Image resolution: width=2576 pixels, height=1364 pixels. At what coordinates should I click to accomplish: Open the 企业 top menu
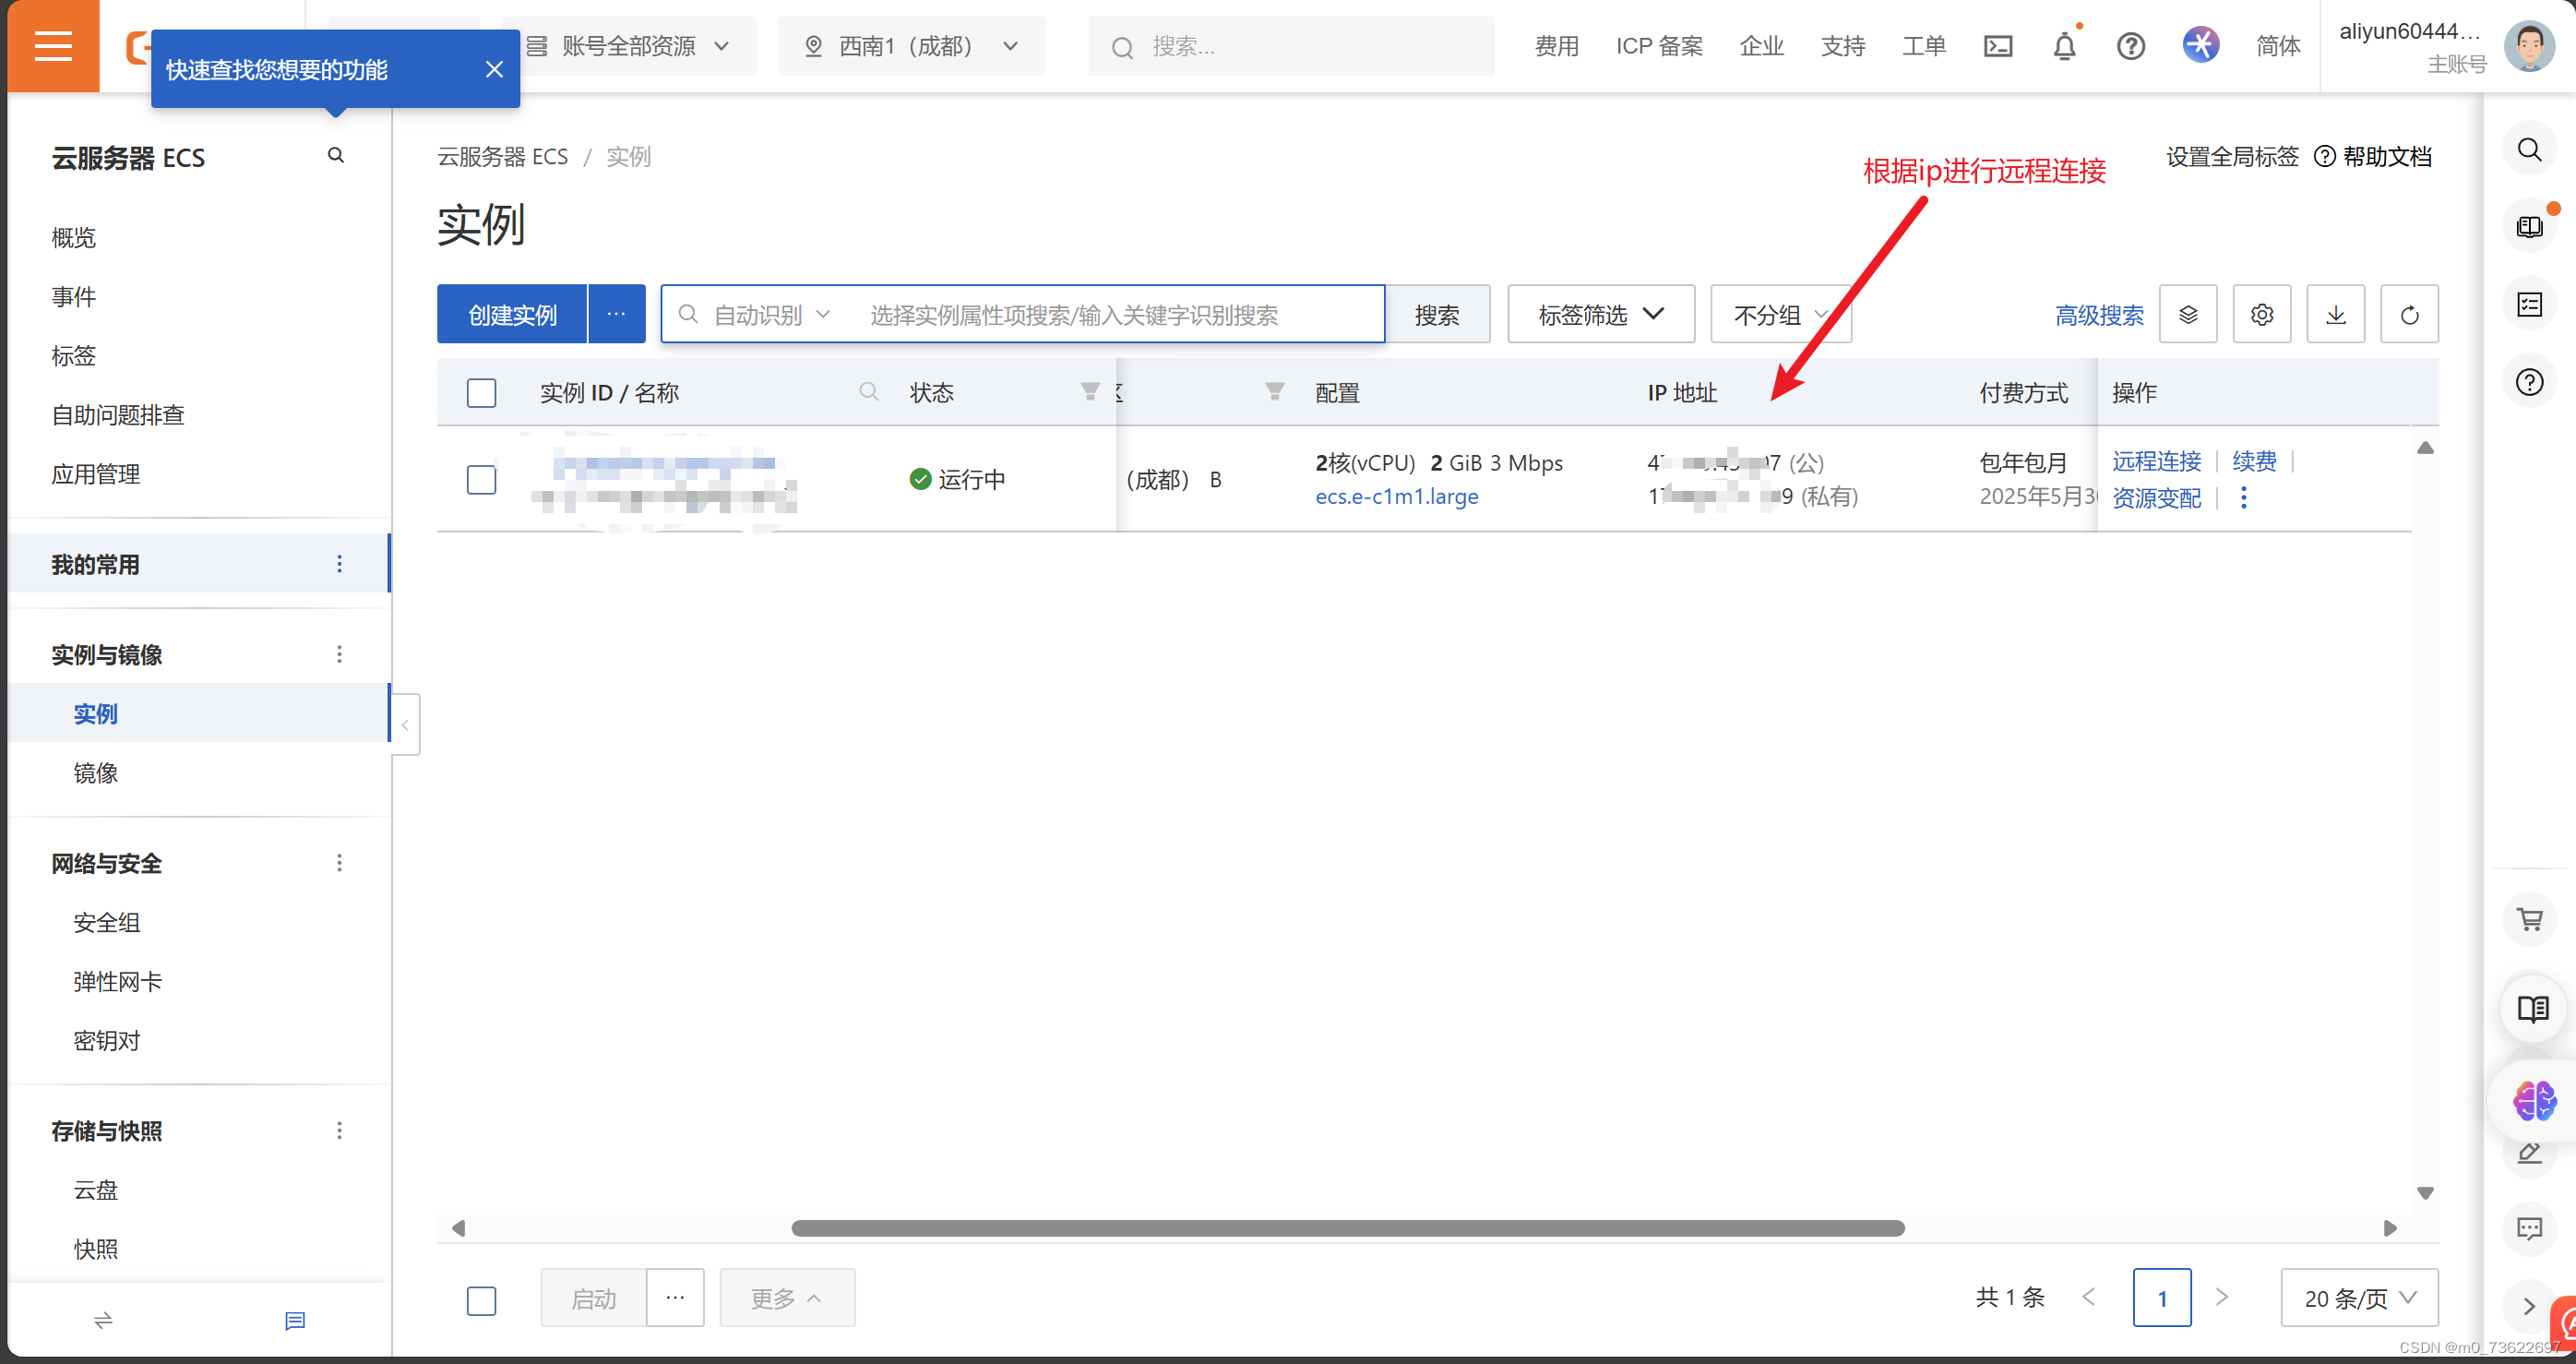(x=1761, y=46)
